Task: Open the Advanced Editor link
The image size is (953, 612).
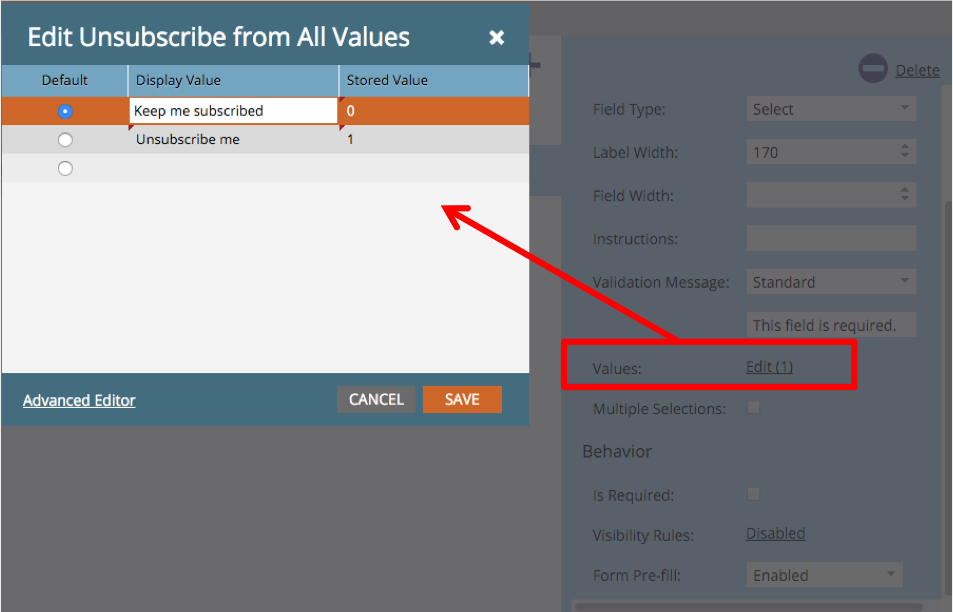Action: pos(79,400)
